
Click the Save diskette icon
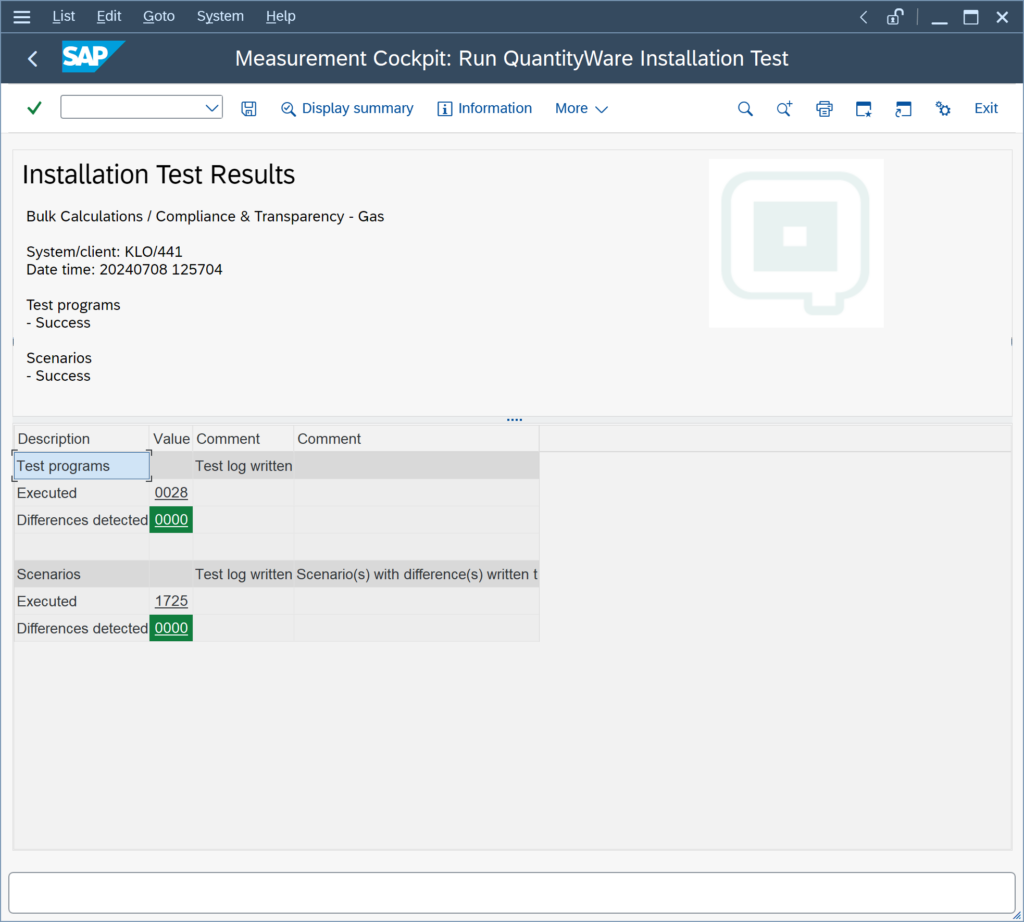tap(249, 108)
